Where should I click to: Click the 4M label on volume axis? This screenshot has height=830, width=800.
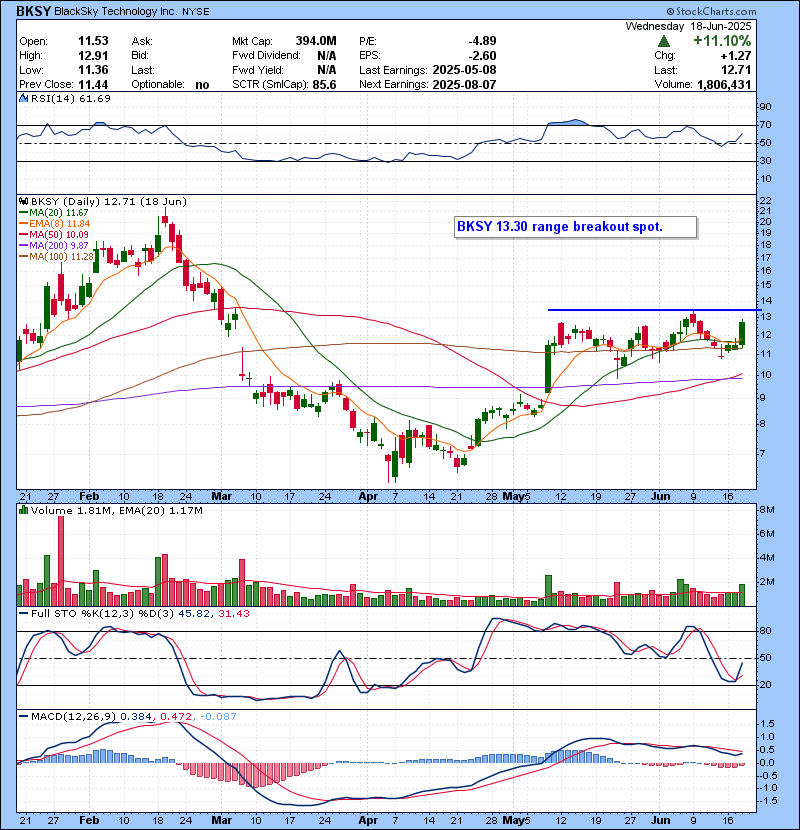pyautogui.click(x=767, y=558)
